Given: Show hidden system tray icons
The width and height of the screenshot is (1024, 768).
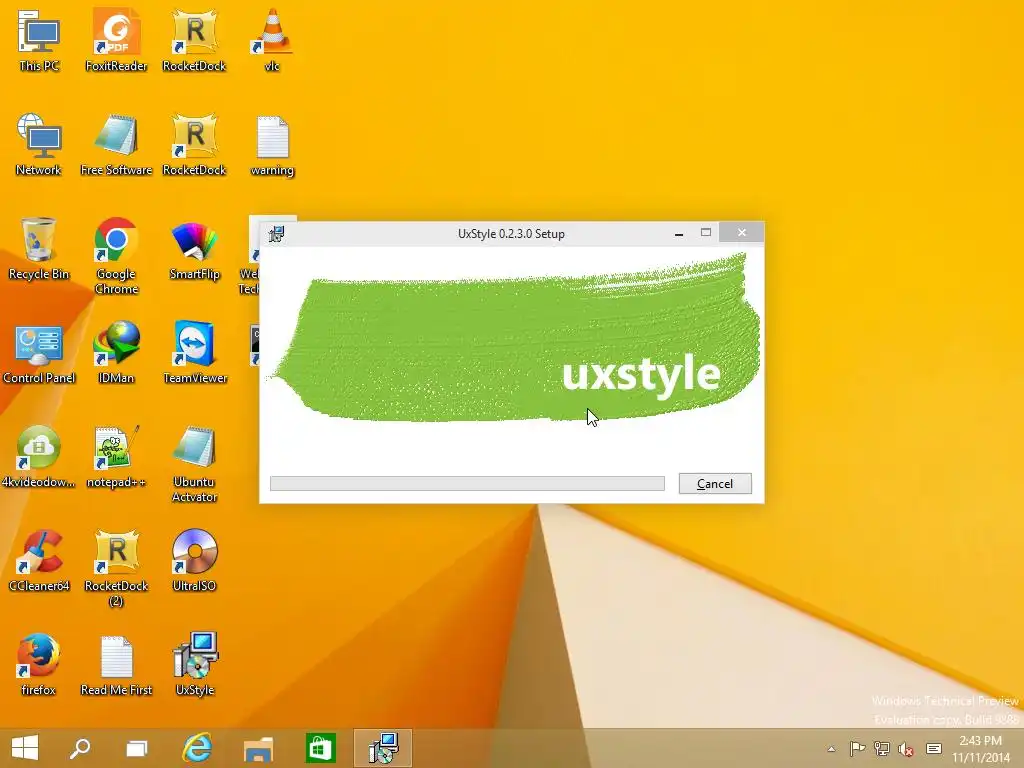Looking at the screenshot, I should (831, 749).
